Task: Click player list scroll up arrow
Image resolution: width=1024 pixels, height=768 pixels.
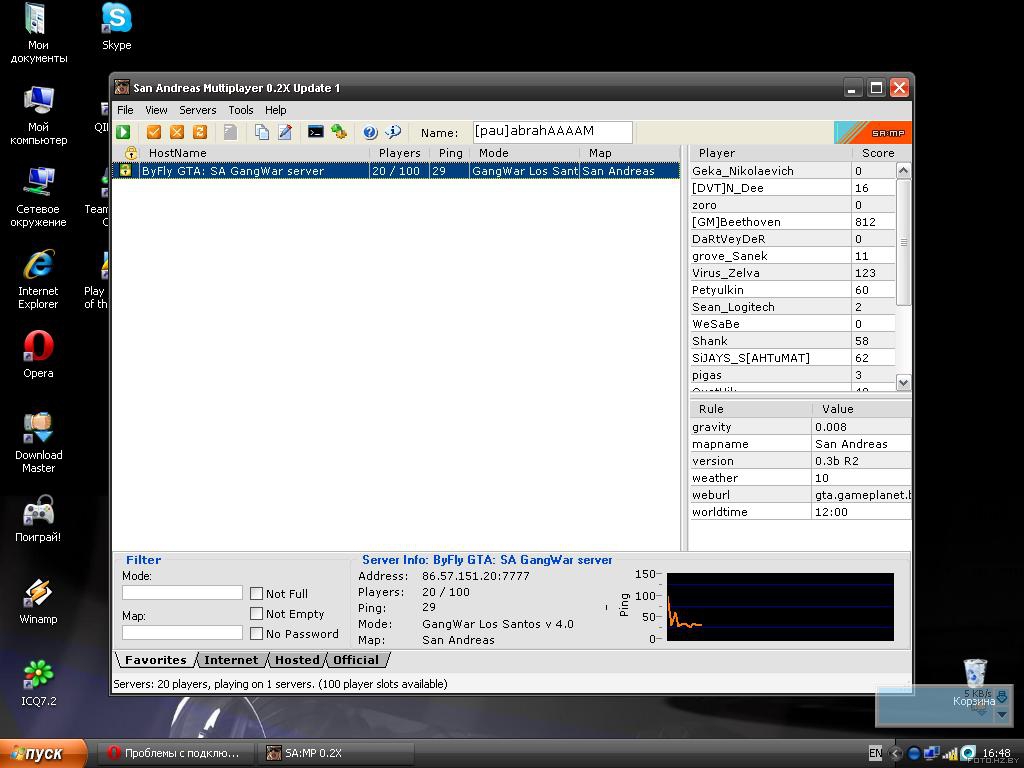Action: click(903, 170)
